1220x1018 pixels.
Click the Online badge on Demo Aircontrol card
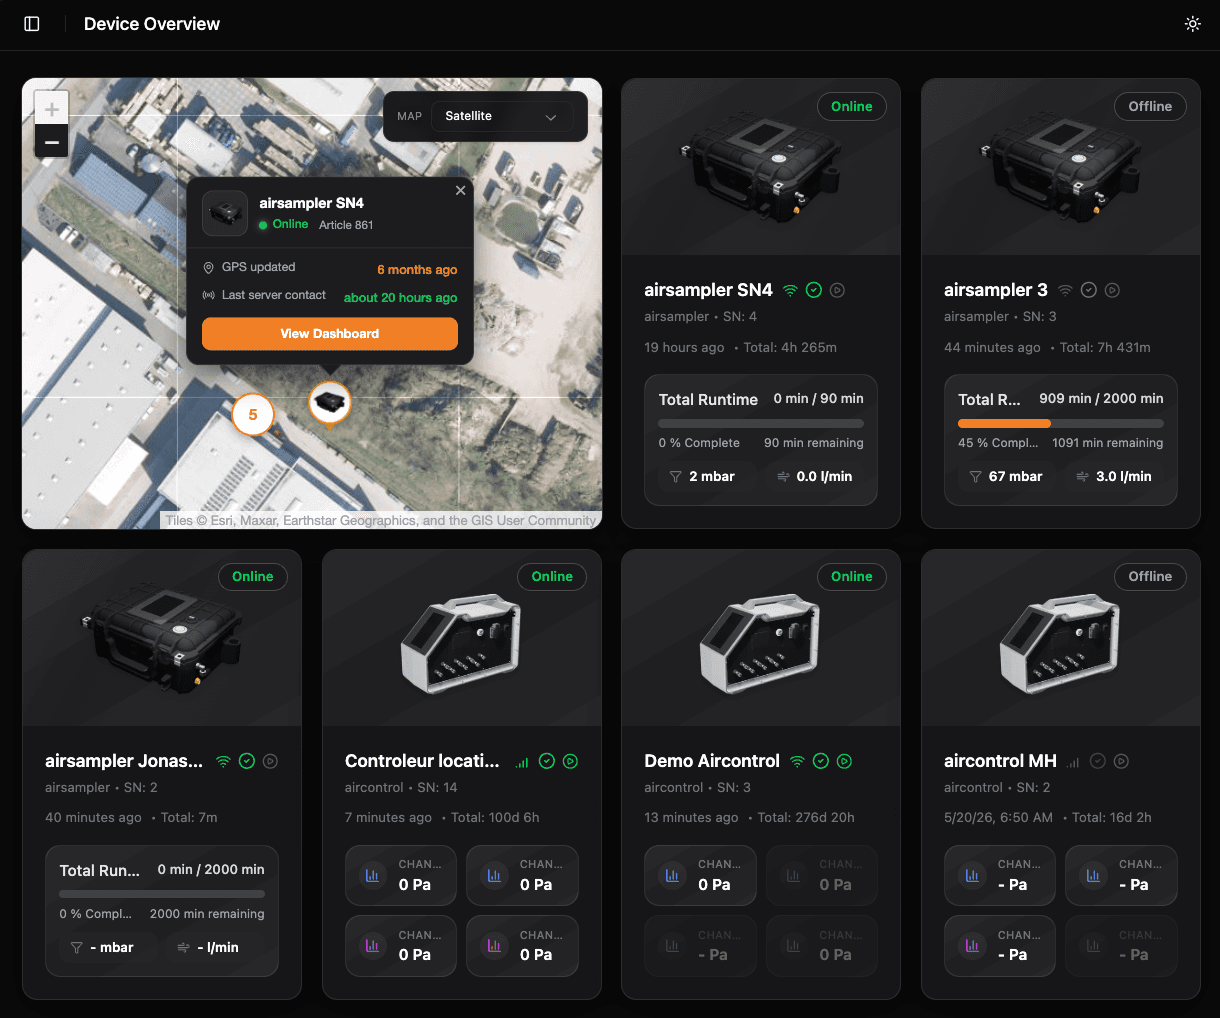click(852, 576)
